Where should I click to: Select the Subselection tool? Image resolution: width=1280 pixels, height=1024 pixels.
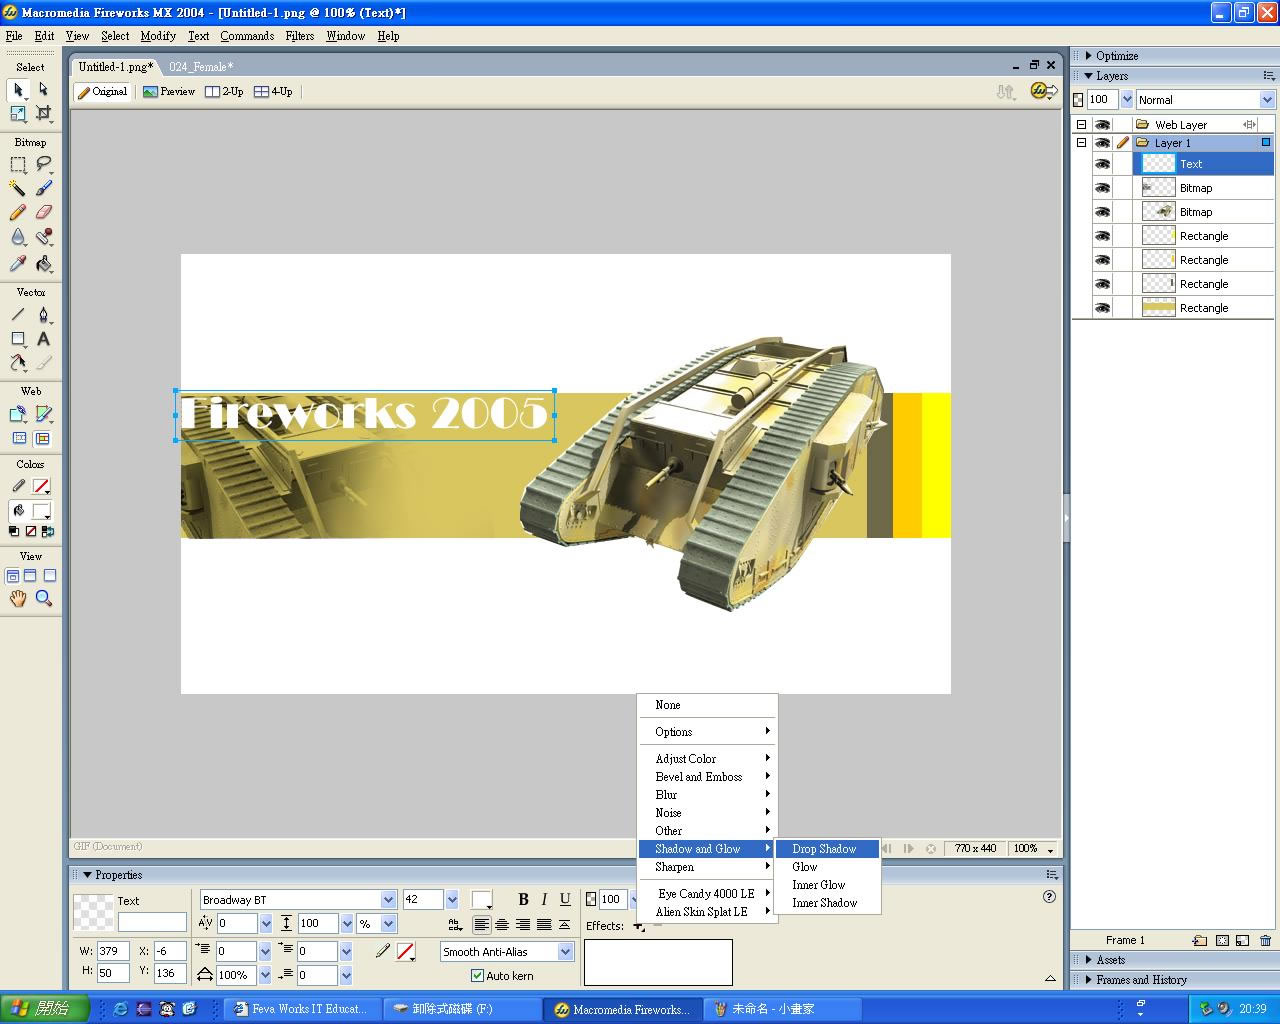pos(43,90)
